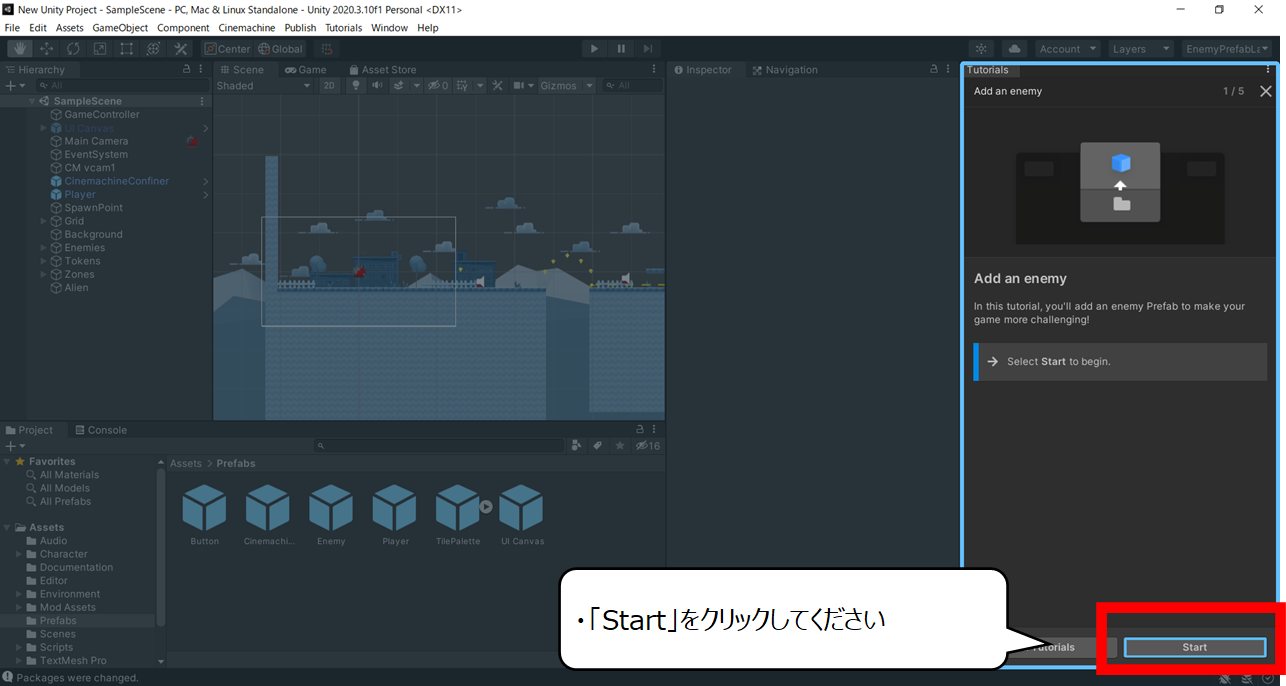Search by label tag icon in the Project panel

pos(598,446)
